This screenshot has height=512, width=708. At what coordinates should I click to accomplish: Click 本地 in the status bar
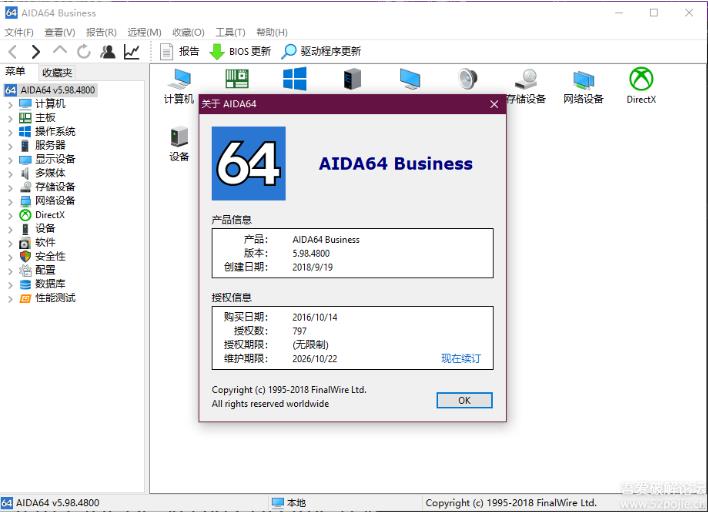point(289,503)
